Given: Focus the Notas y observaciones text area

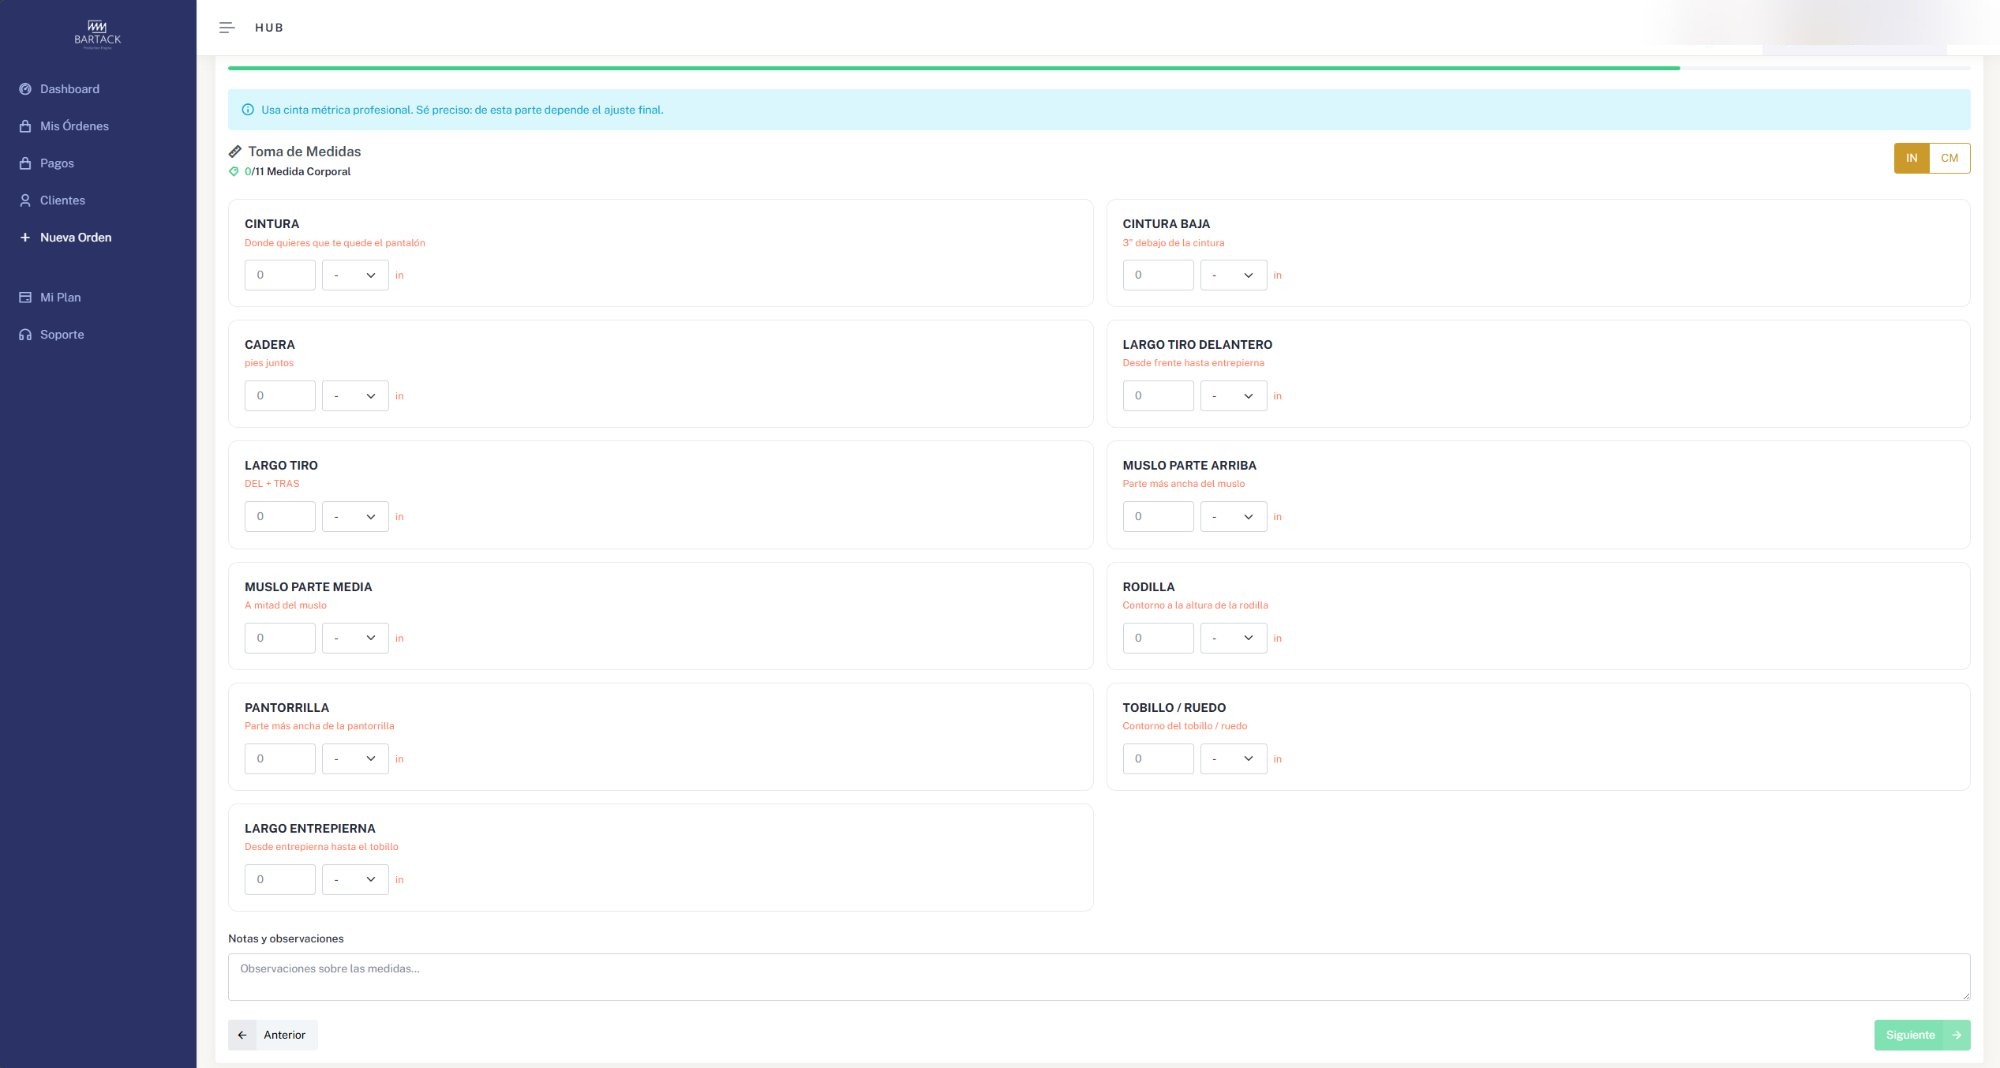Looking at the screenshot, I should tap(1098, 976).
